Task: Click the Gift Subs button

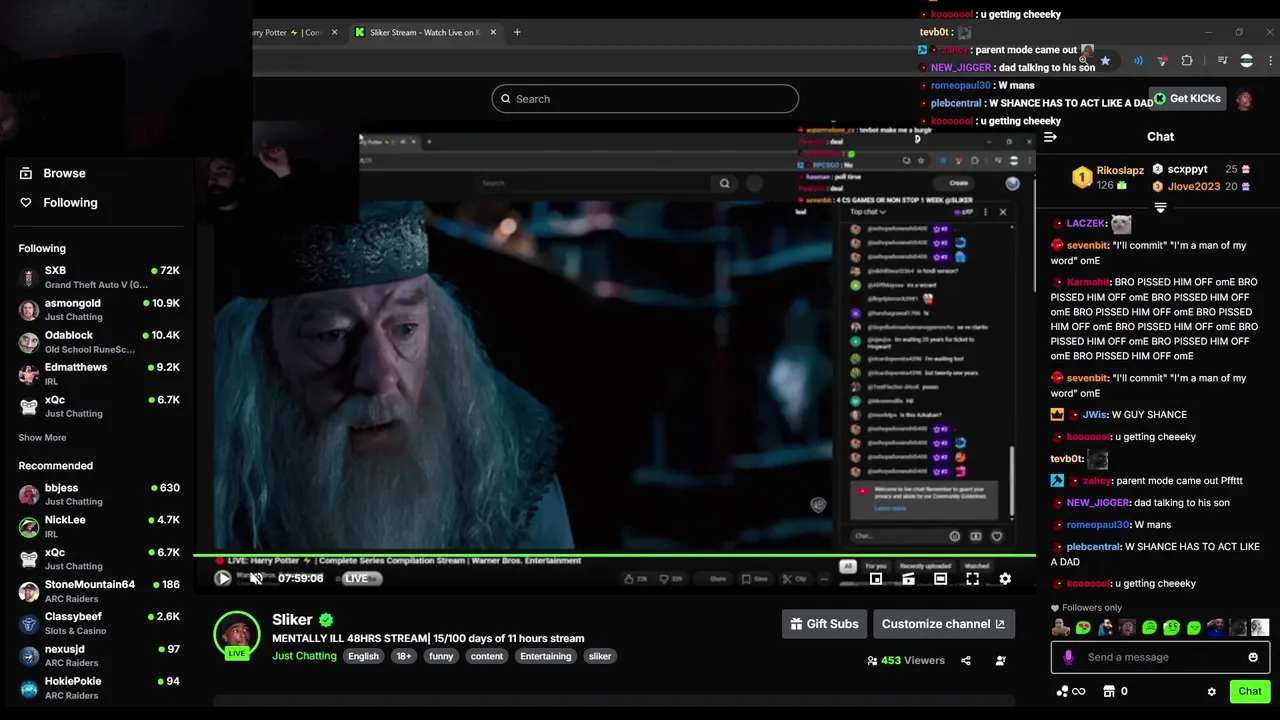Action: point(824,624)
